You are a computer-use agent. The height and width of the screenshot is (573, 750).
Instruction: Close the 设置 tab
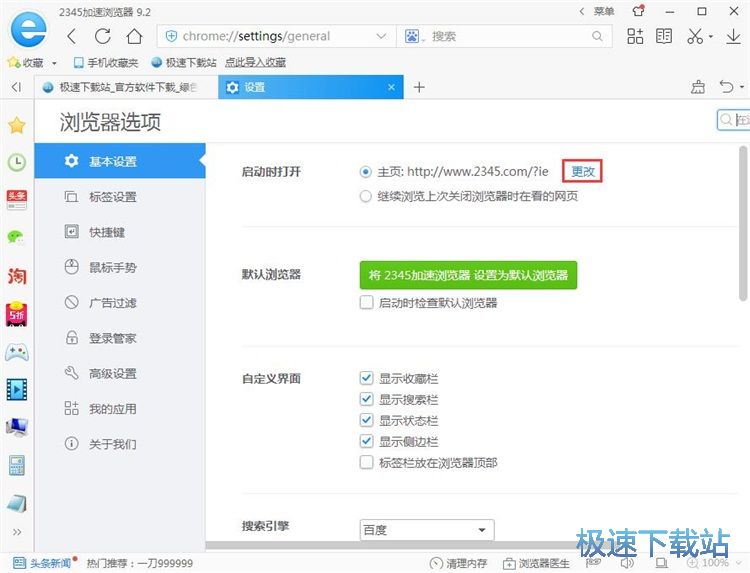[391, 87]
